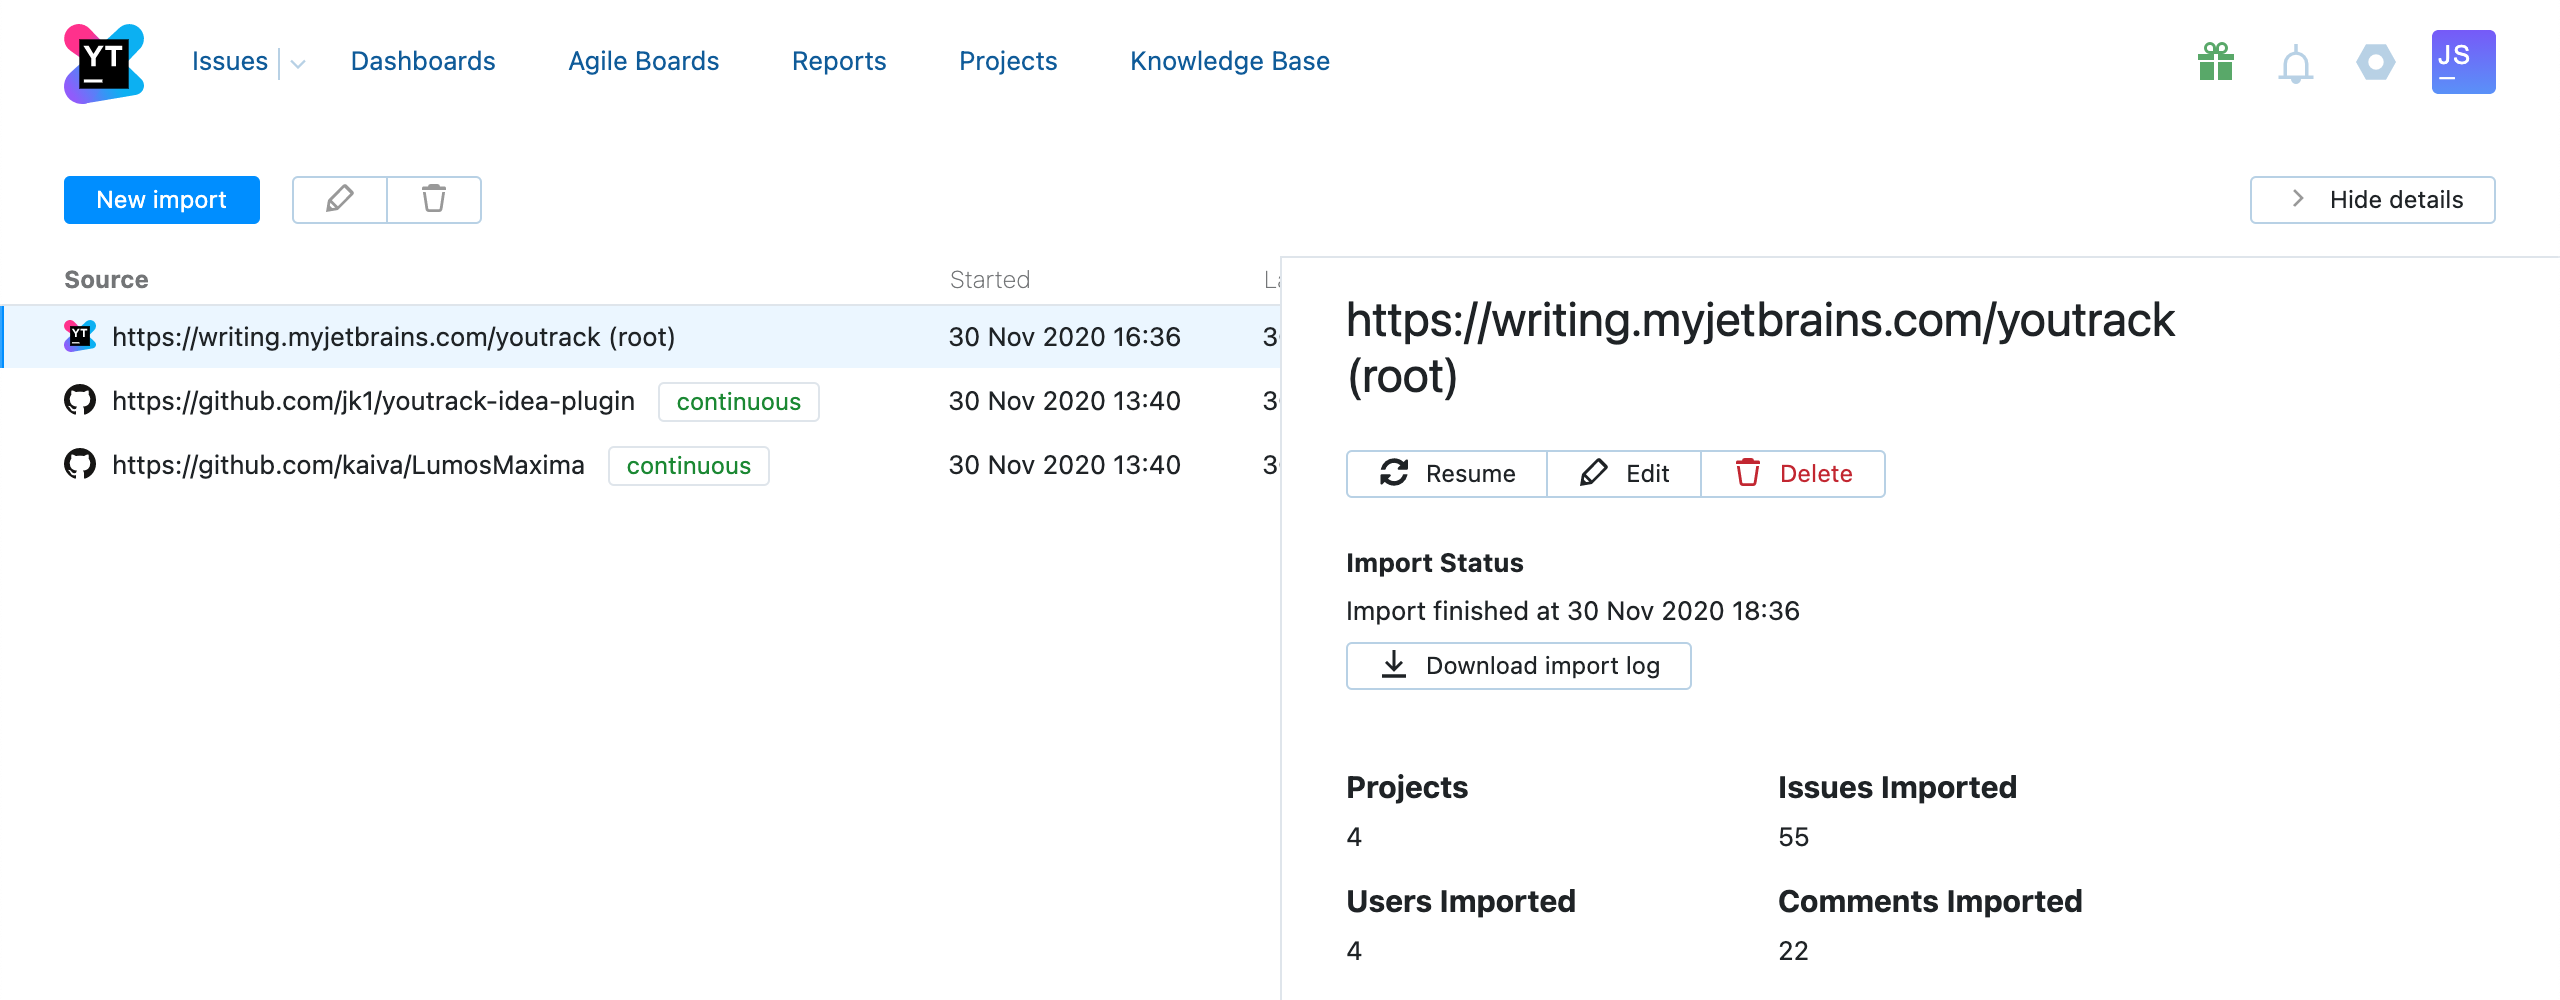Open the JS user avatar menu

pyautogui.click(x=2463, y=62)
